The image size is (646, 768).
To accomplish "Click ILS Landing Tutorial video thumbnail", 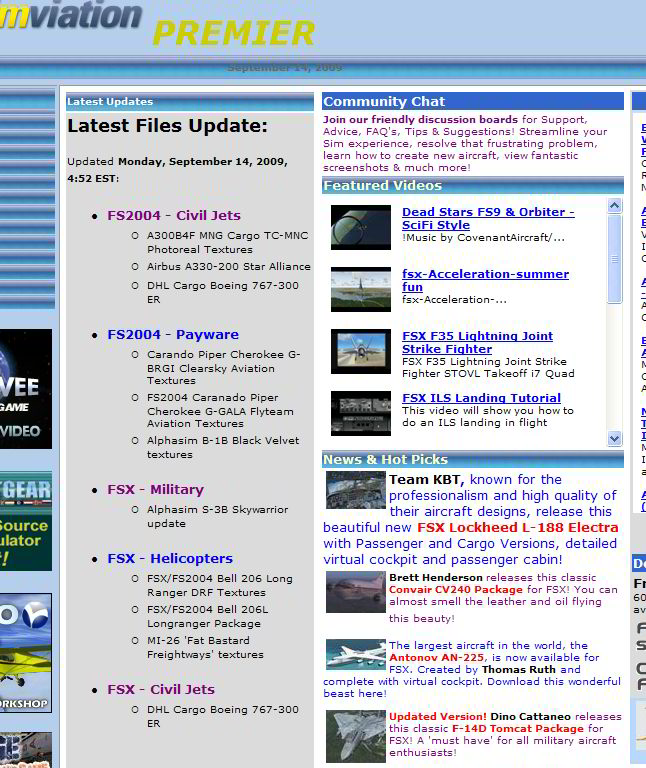I will point(360,413).
